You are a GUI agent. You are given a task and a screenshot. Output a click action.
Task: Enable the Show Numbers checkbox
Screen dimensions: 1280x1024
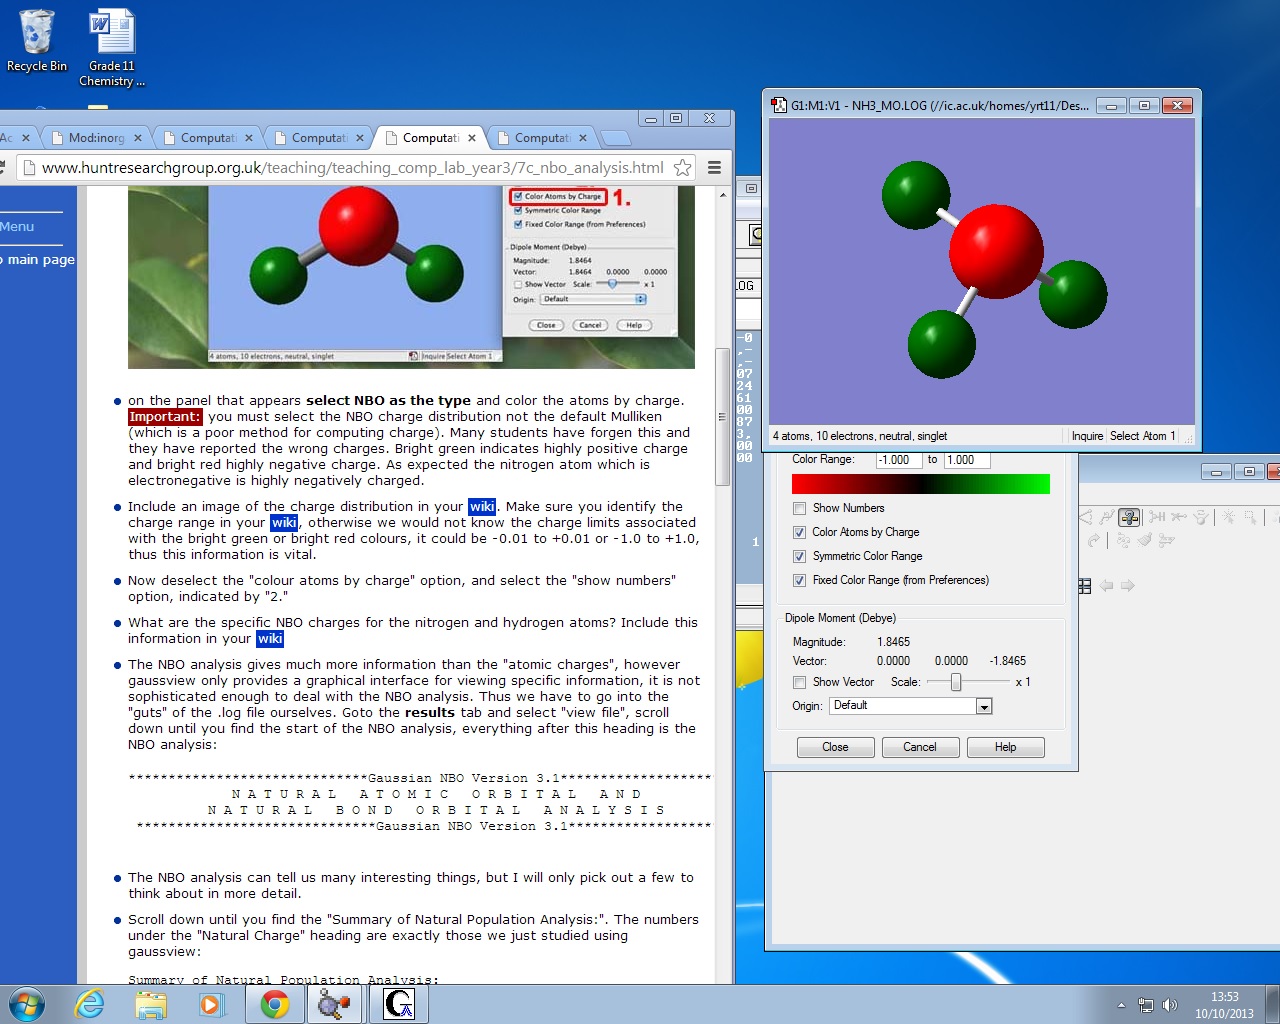point(799,508)
